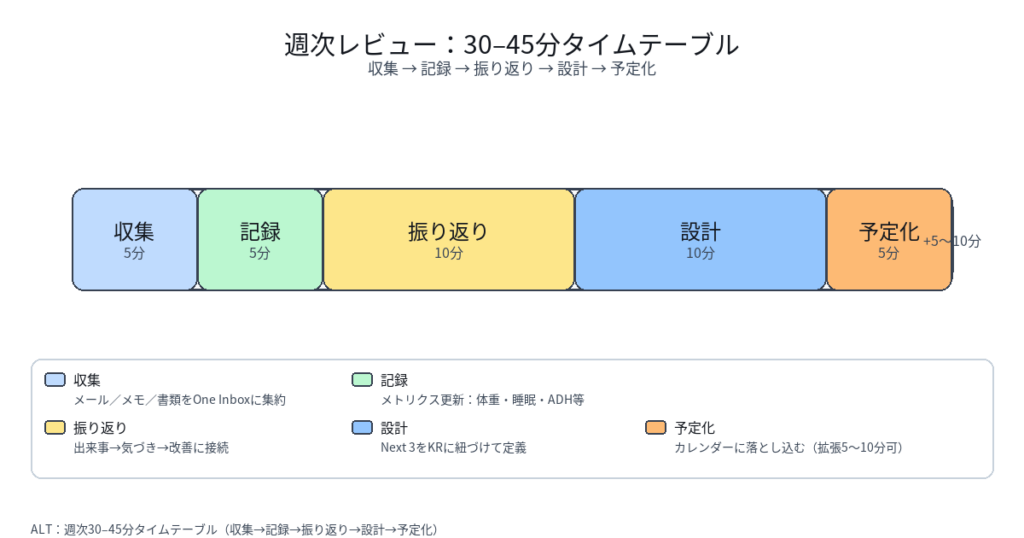Click the yellow 振り返り 10分 timetable block
This screenshot has width=1024, height=538.
click(x=448, y=240)
